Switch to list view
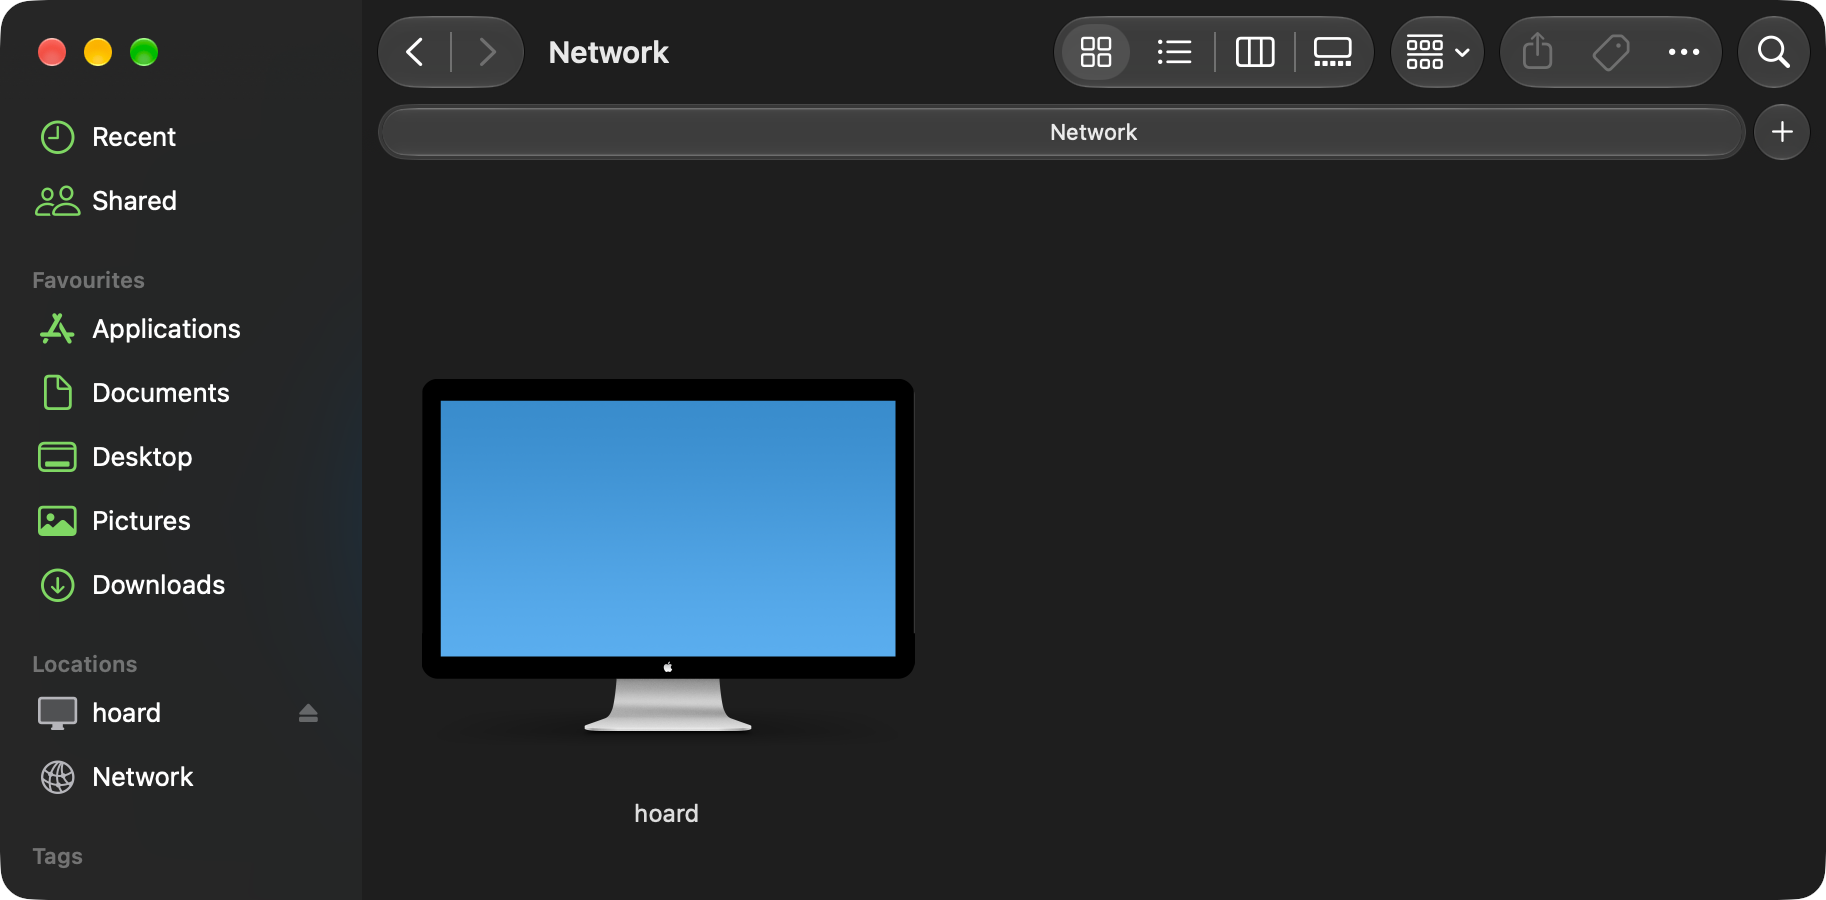 click(x=1174, y=52)
